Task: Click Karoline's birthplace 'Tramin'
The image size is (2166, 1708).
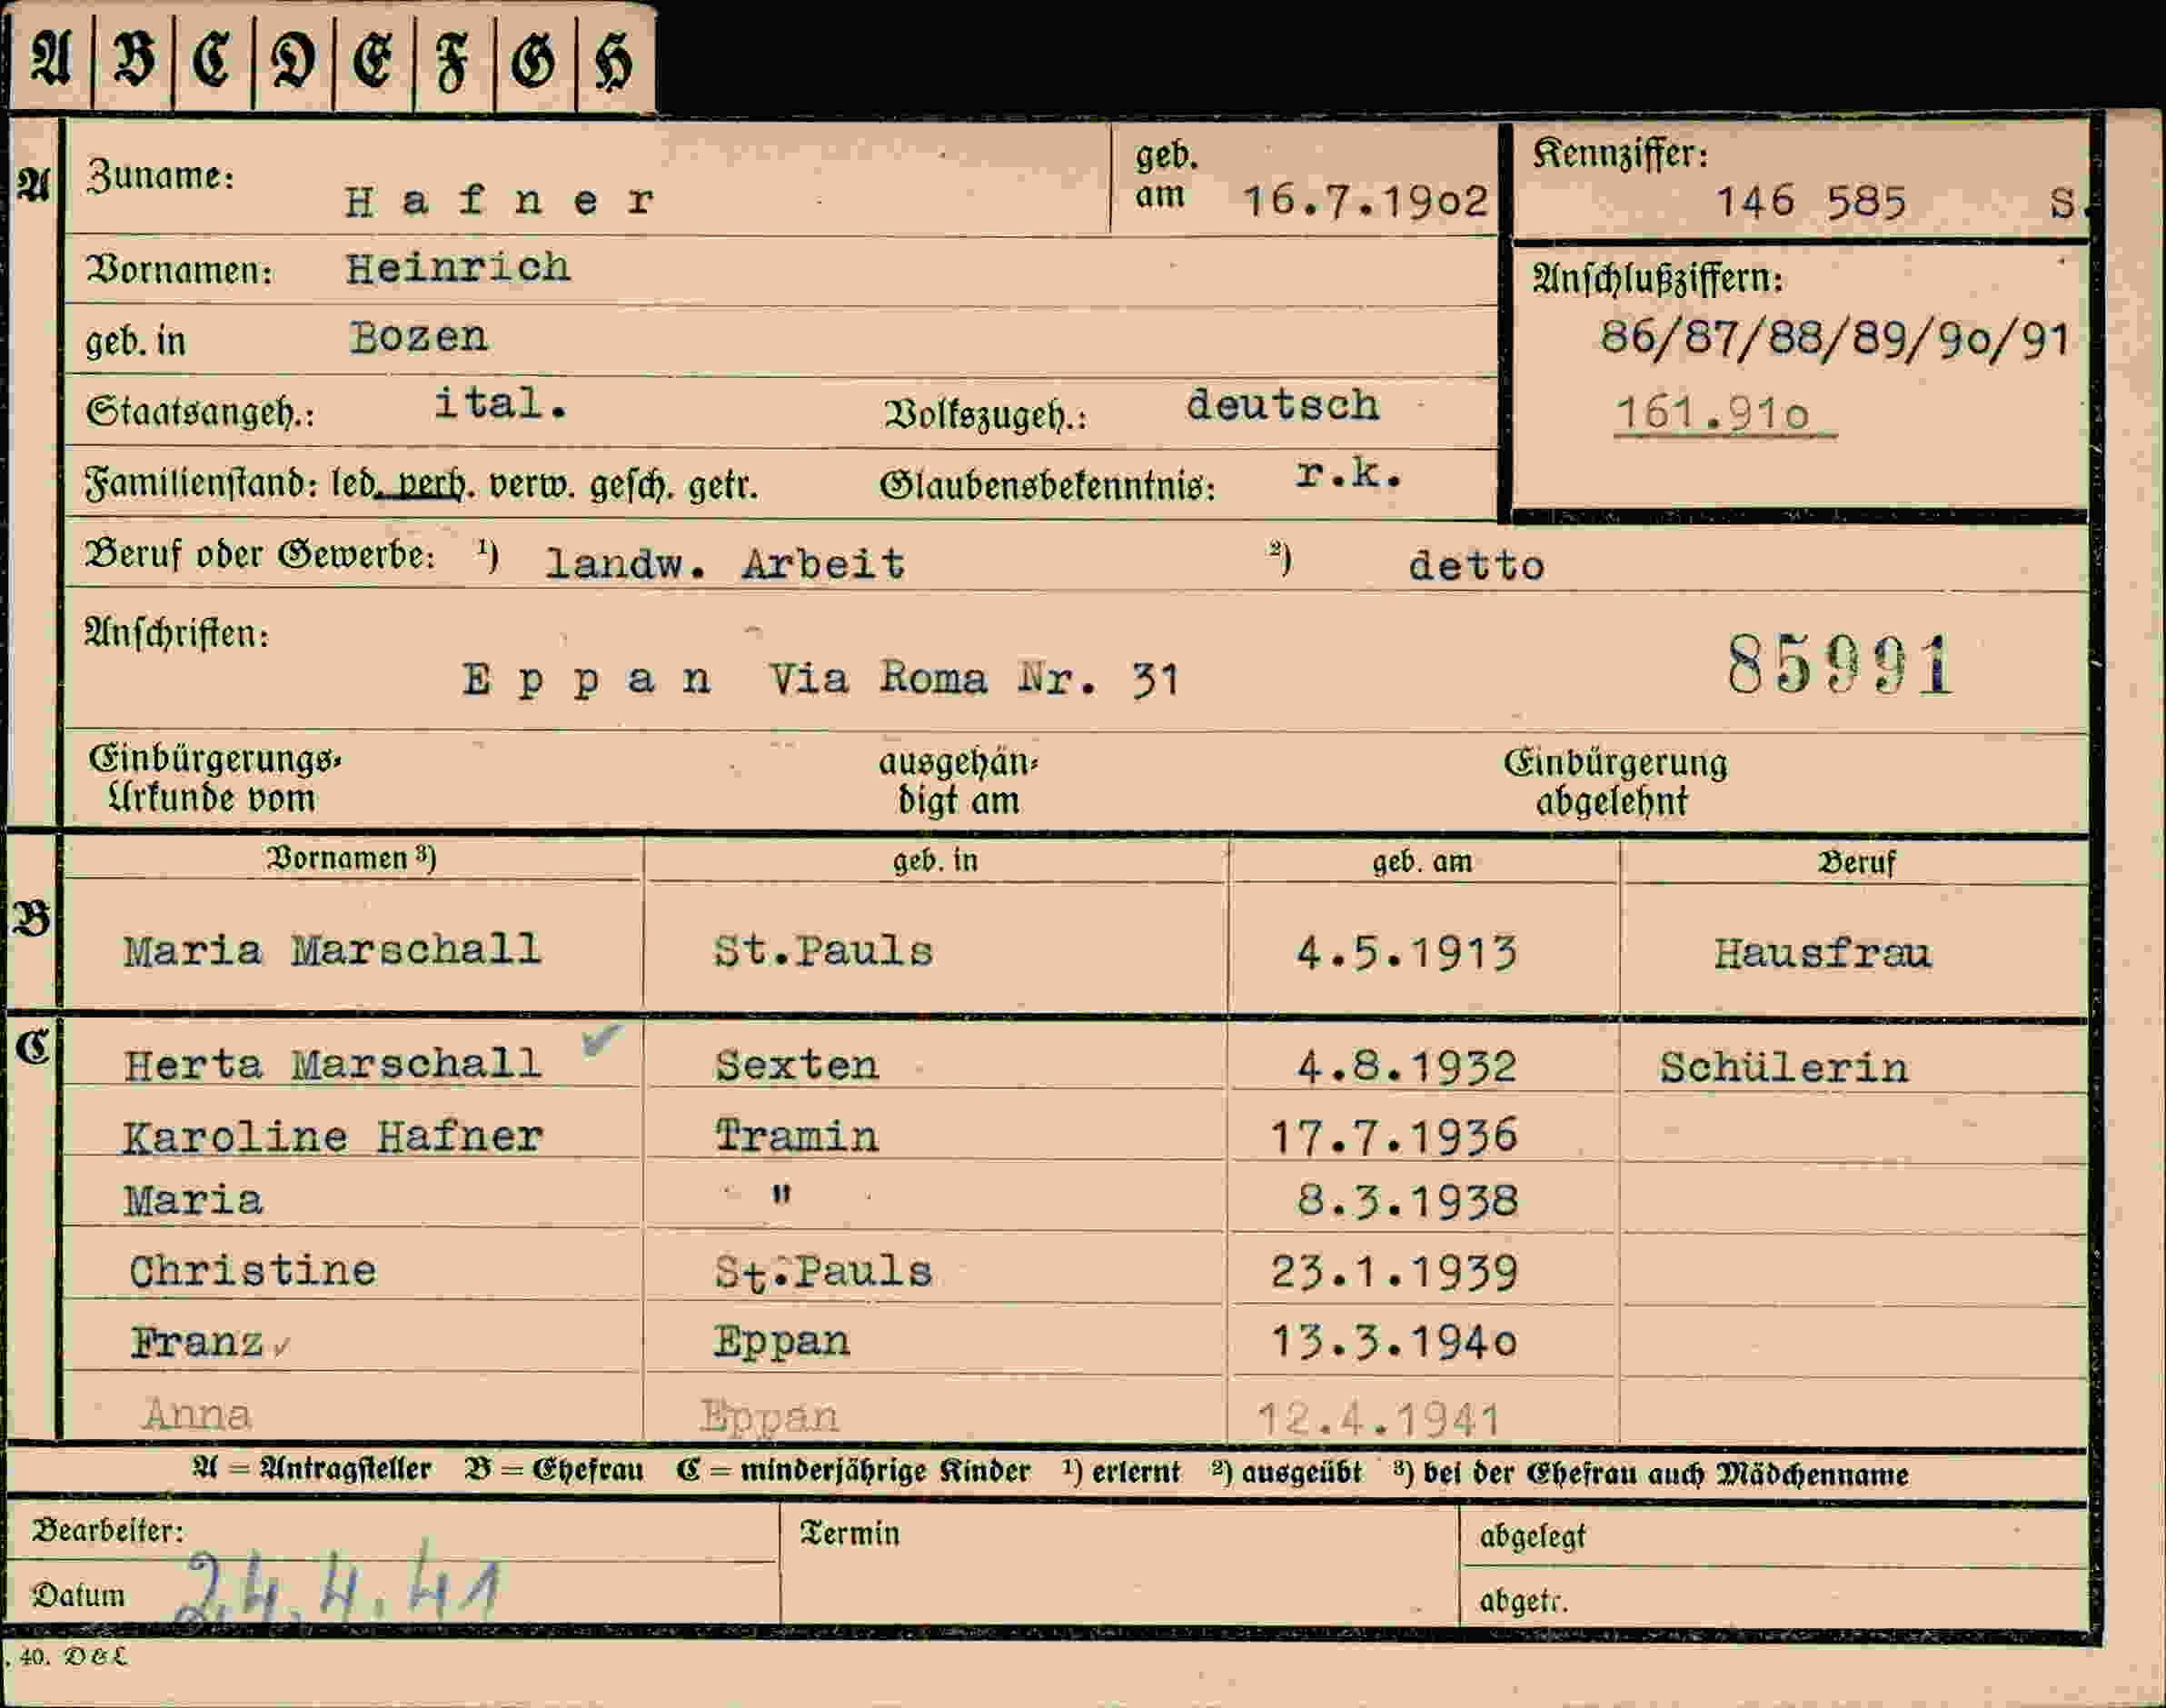Action: tap(797, 1137)
